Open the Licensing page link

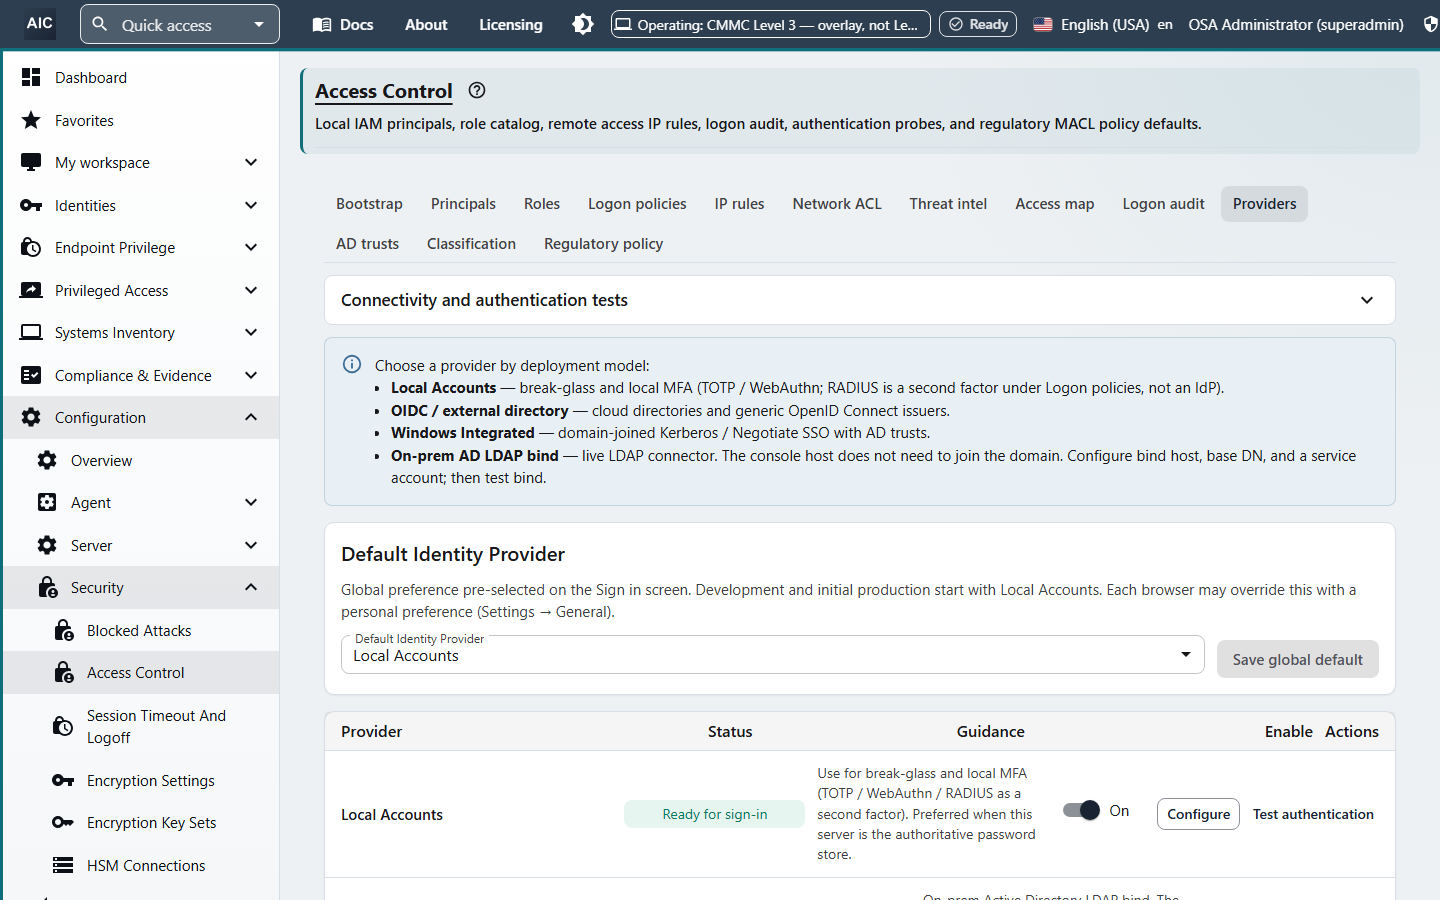pos(511,24)
